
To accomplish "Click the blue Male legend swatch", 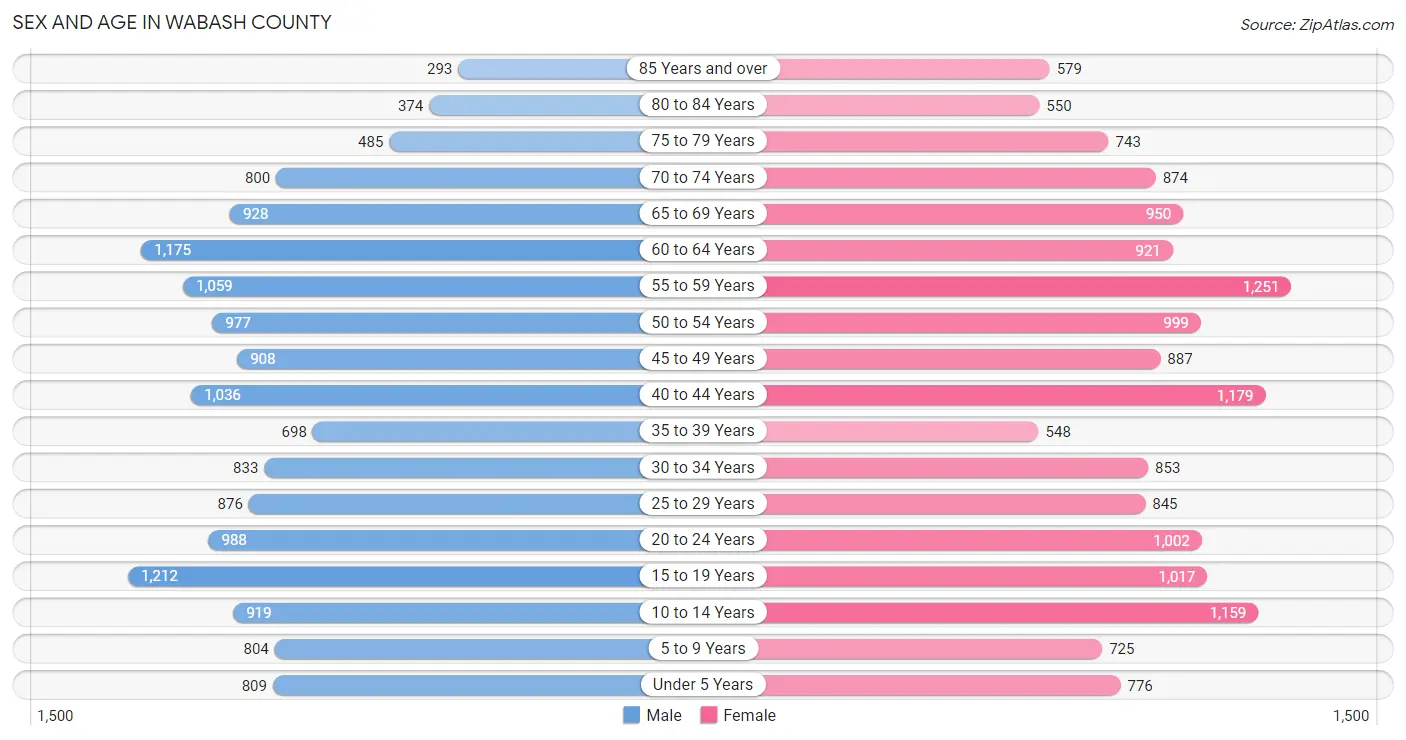I will tap(631, 715).
